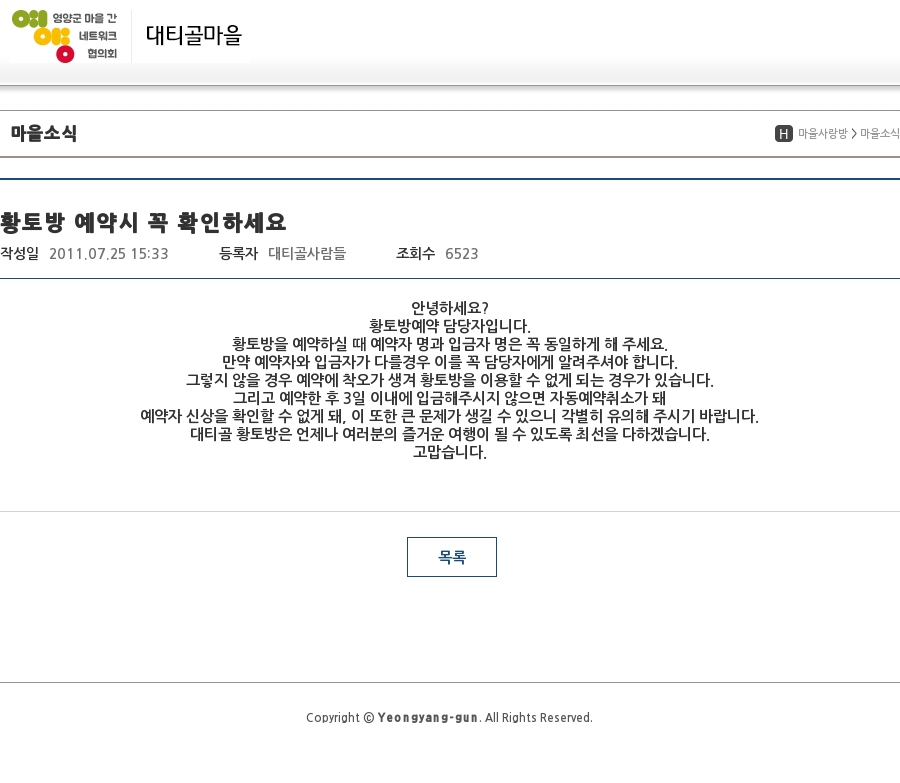900x783 pixels.
Task: Click the post date 2011.07.25 15:33
Action: [x=108, y=254]
